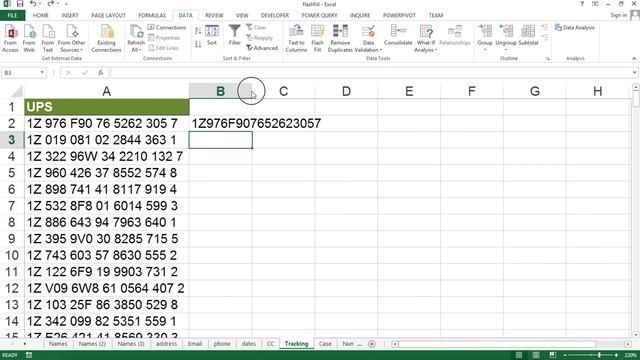The image size is (640, 360).
Task: Switch to Page Layout view
Action: (536, 355)
